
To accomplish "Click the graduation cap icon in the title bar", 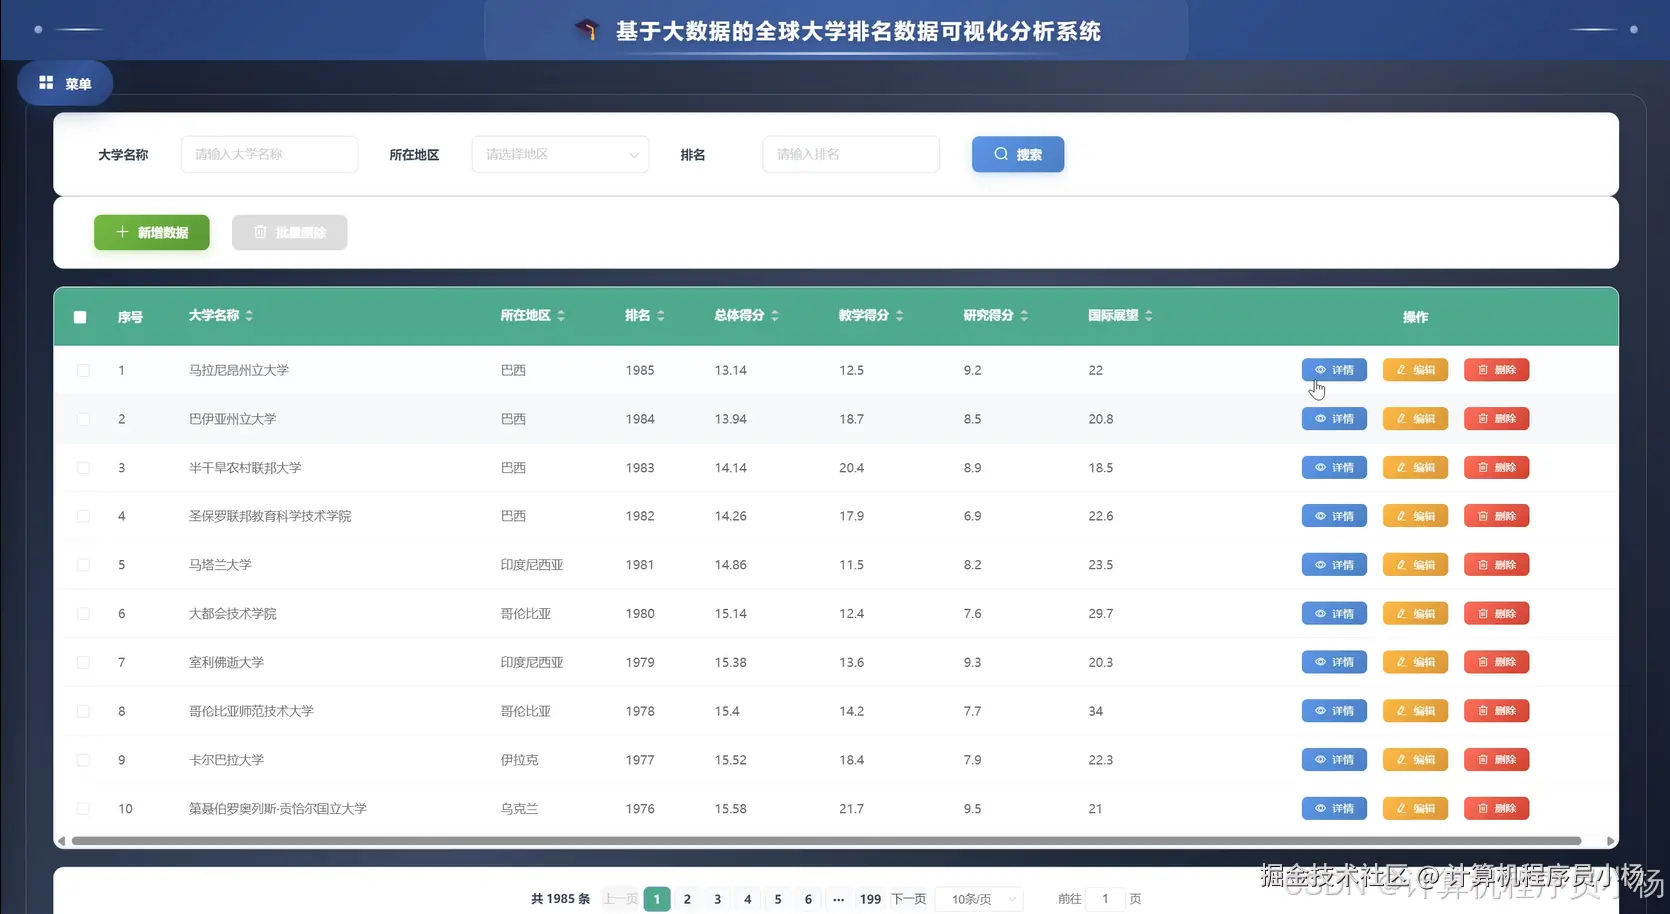I will point(588,30).
